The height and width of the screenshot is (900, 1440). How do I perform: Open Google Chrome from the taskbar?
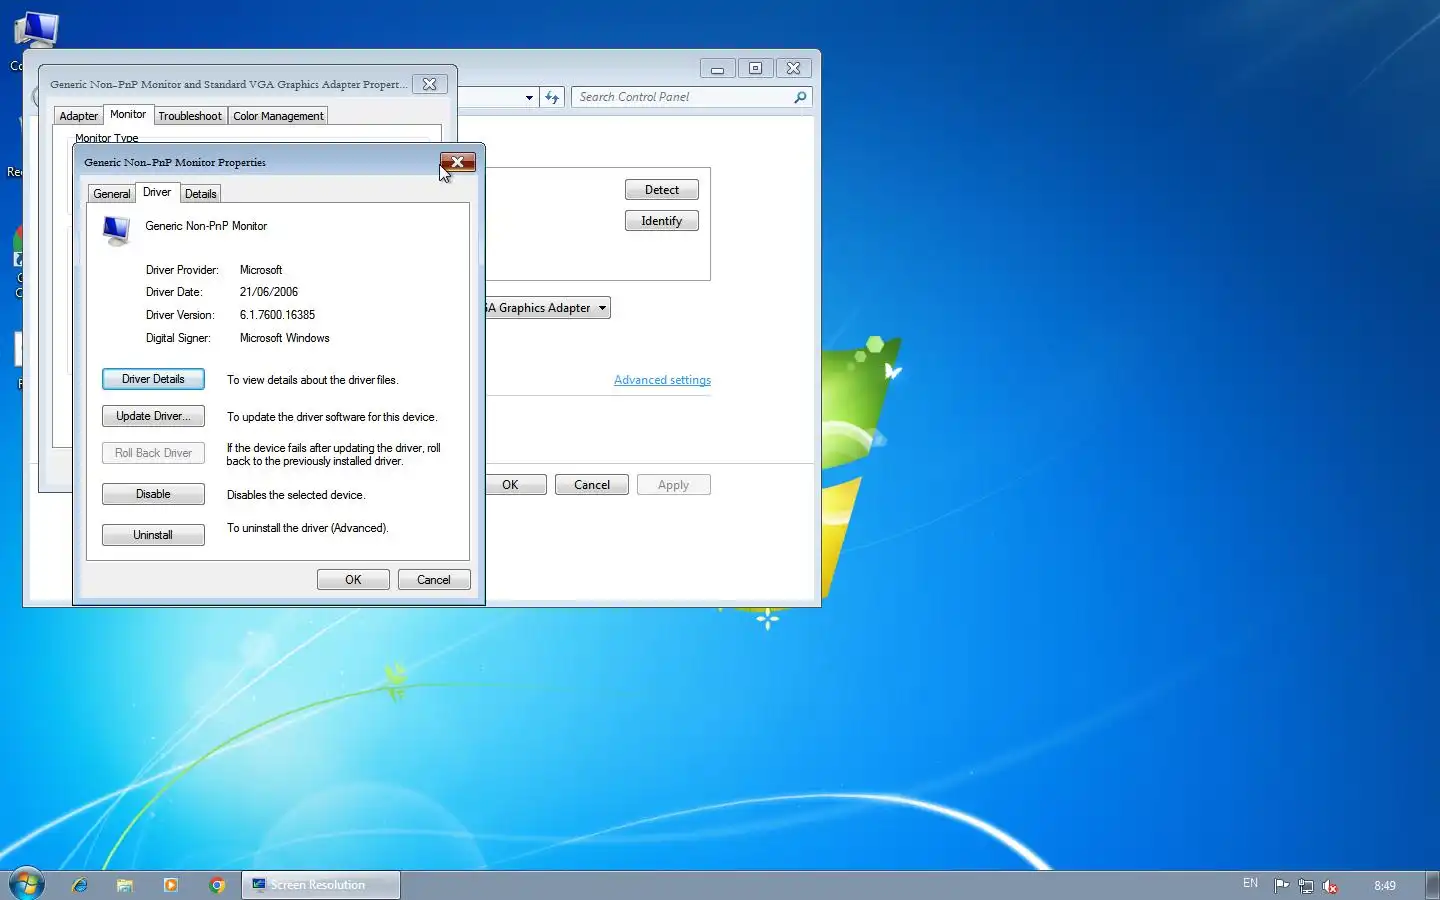(217, 885)
